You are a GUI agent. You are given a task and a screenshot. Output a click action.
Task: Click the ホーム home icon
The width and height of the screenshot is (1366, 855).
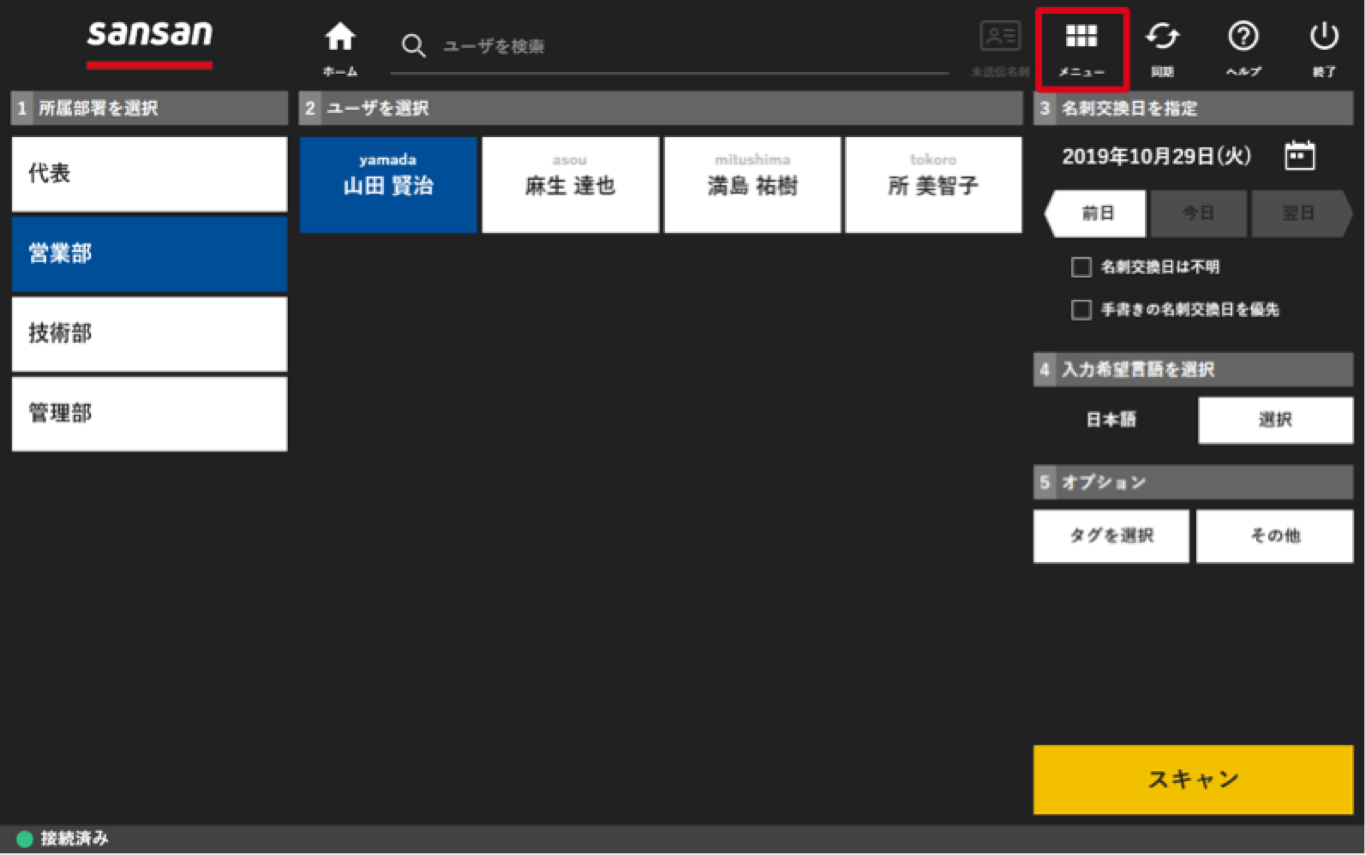[339, 40]
